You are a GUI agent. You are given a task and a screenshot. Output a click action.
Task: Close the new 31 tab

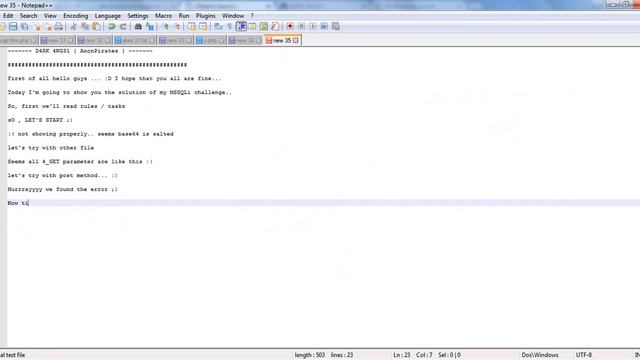(70, 40)
